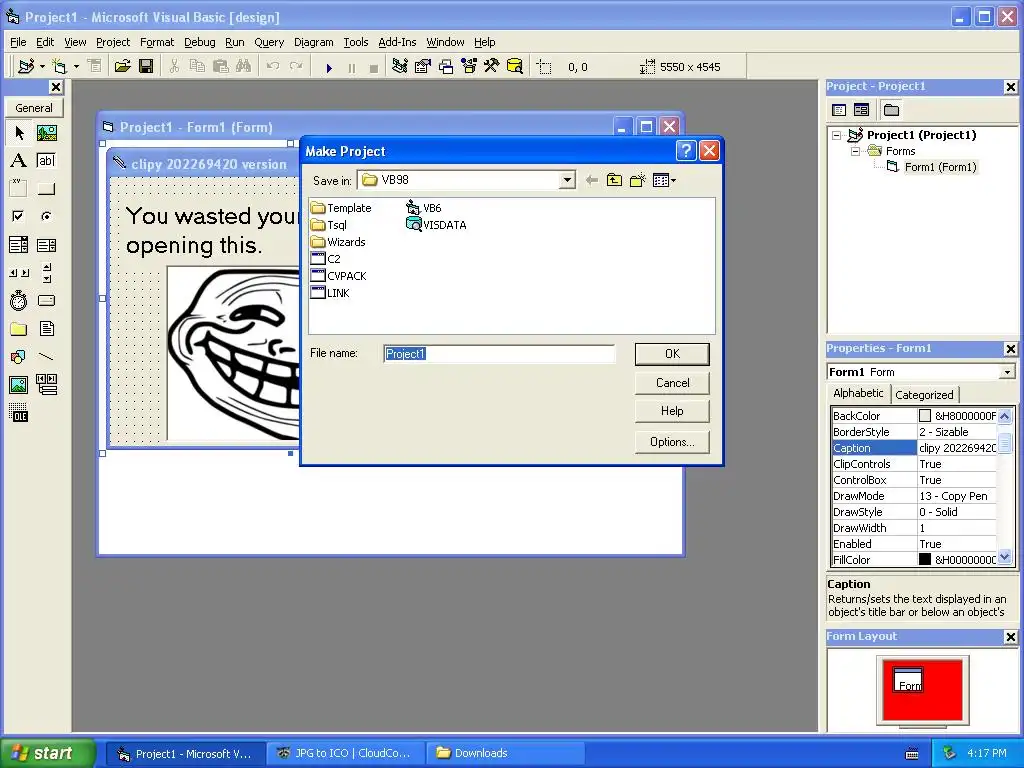The height and width of the screenshot is (768, 1024).
Task: Open Project Explorer via toolbar icon
Action: tap(400, 66)
